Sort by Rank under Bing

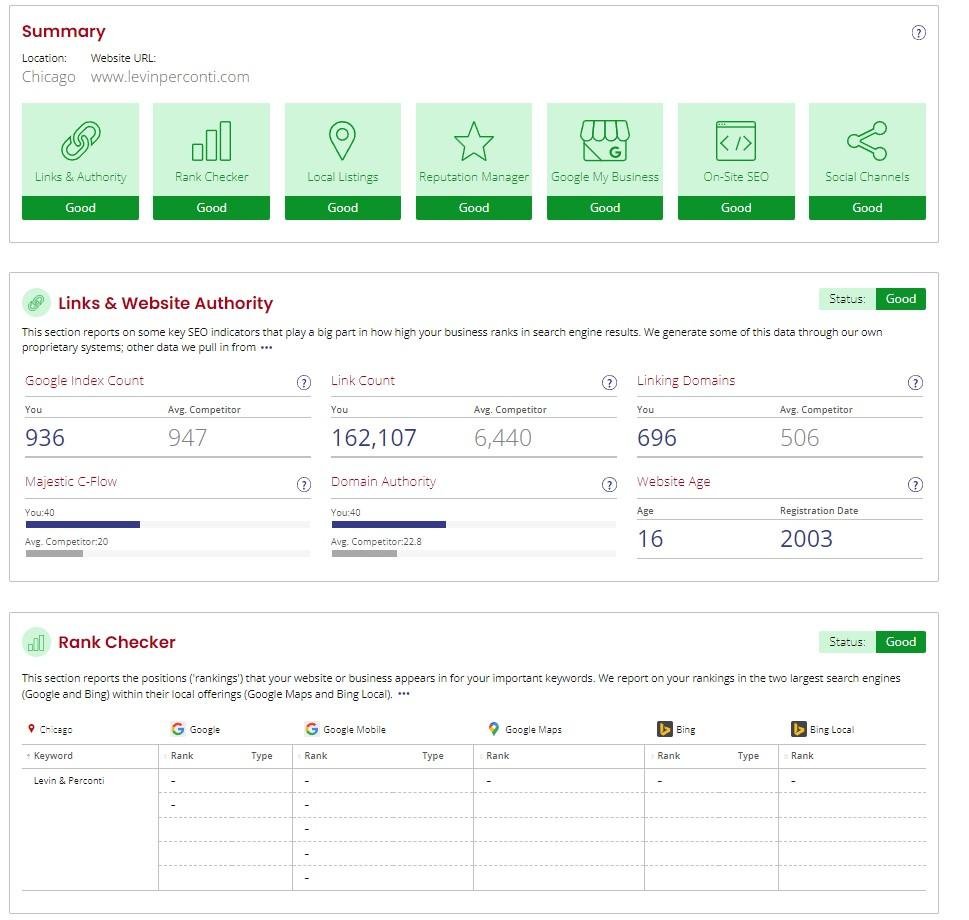668,756
